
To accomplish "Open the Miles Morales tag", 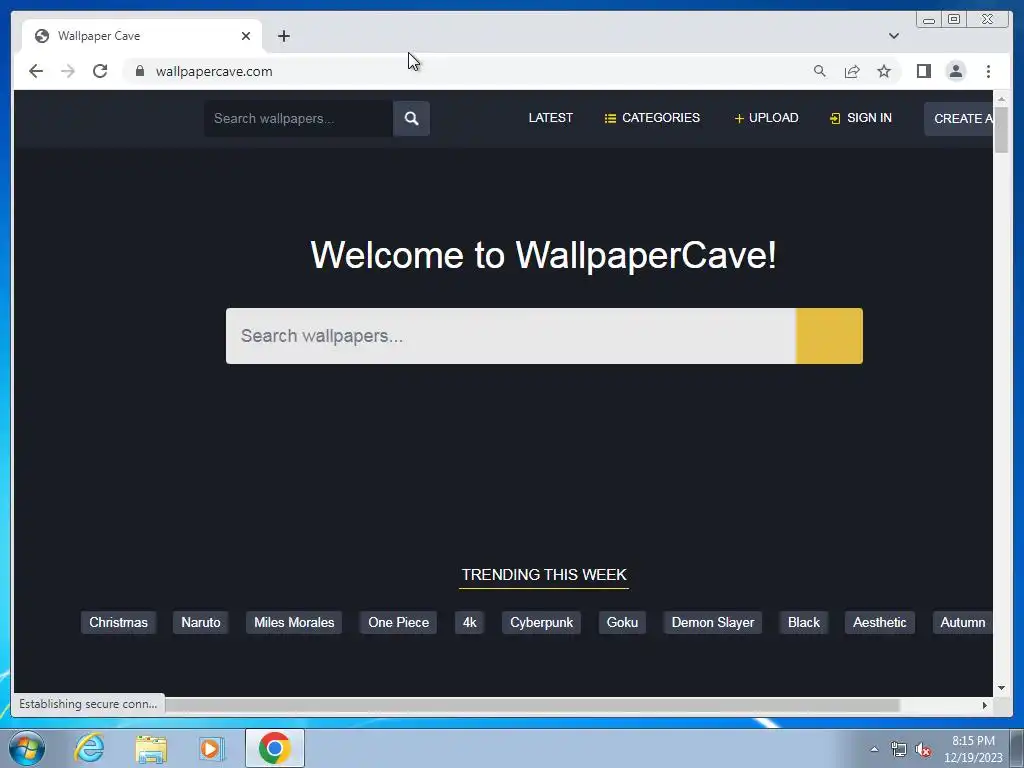I will [x=294, y=622].
